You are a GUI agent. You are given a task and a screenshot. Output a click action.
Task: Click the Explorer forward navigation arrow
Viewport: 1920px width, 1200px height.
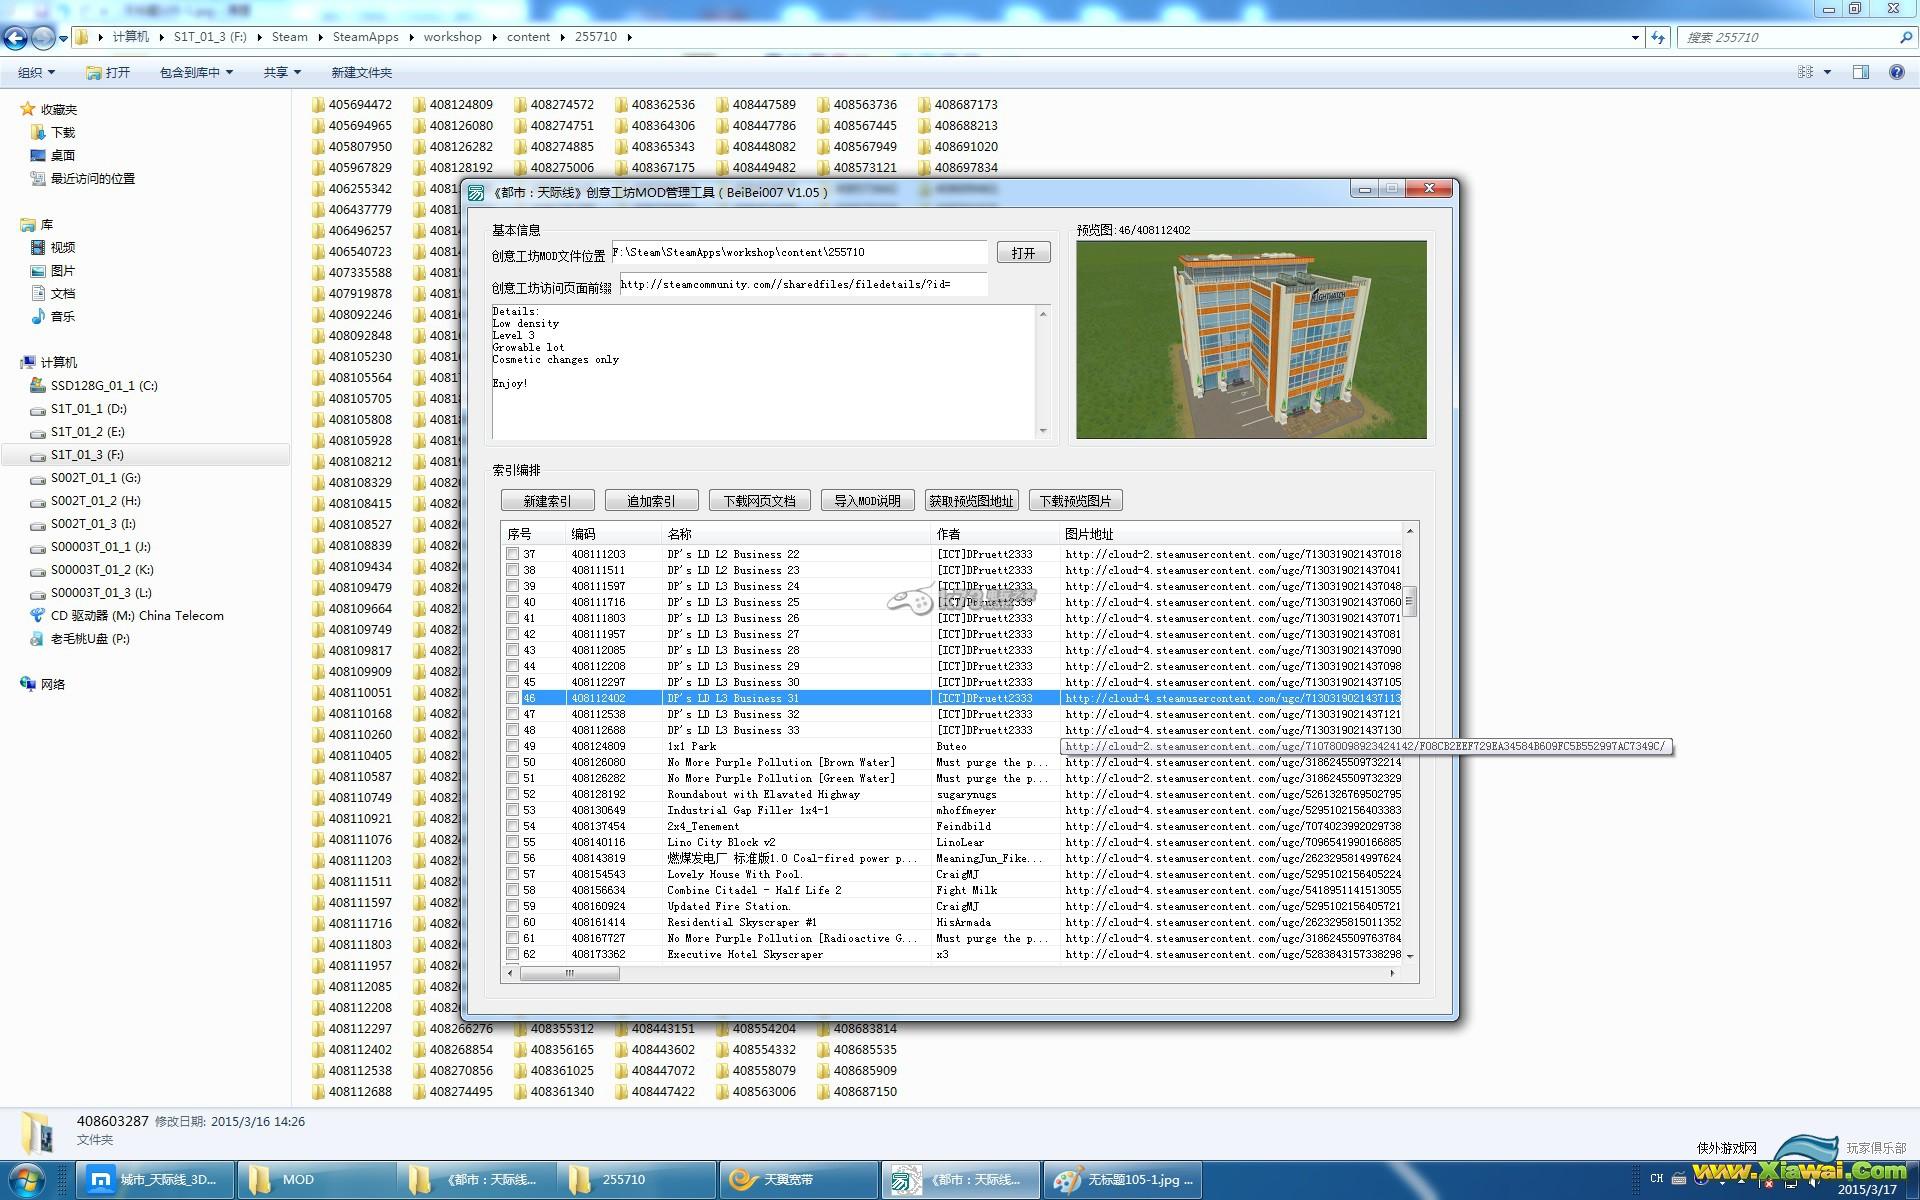point(43,38)
